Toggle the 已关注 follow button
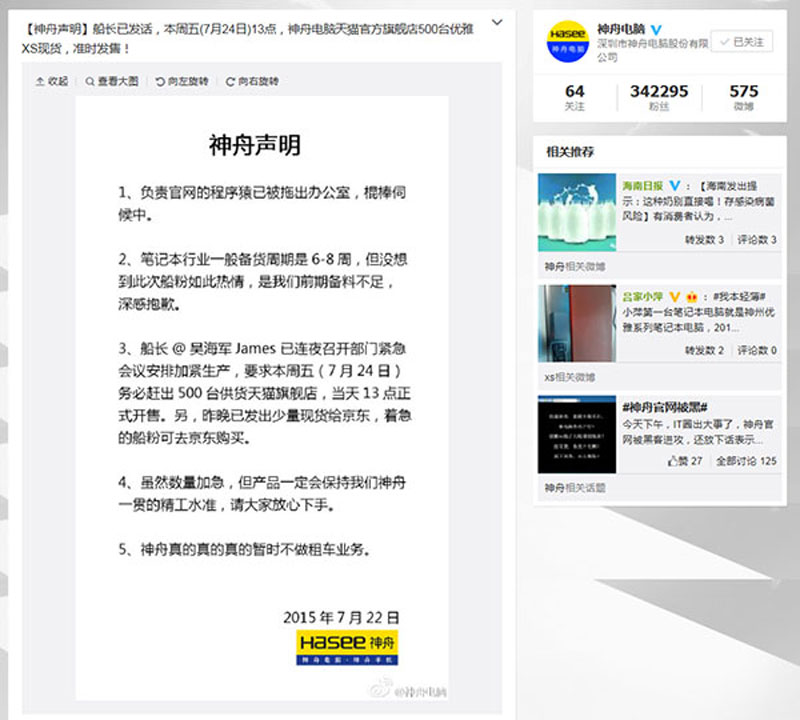This screenshot has height=720, width=800. click(742, 42)
